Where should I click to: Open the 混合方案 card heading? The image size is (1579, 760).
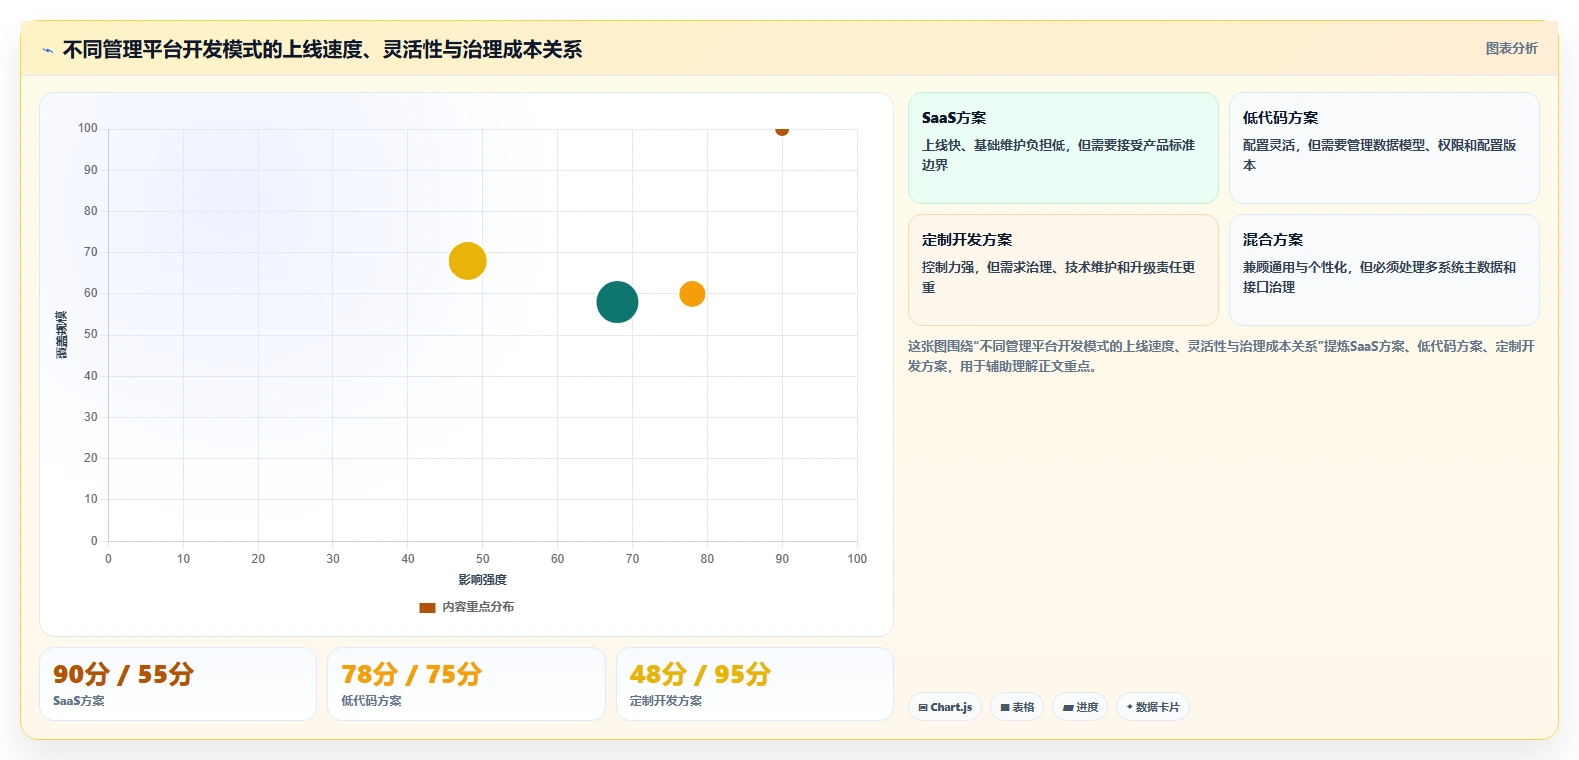click(x=1273, y=240)
